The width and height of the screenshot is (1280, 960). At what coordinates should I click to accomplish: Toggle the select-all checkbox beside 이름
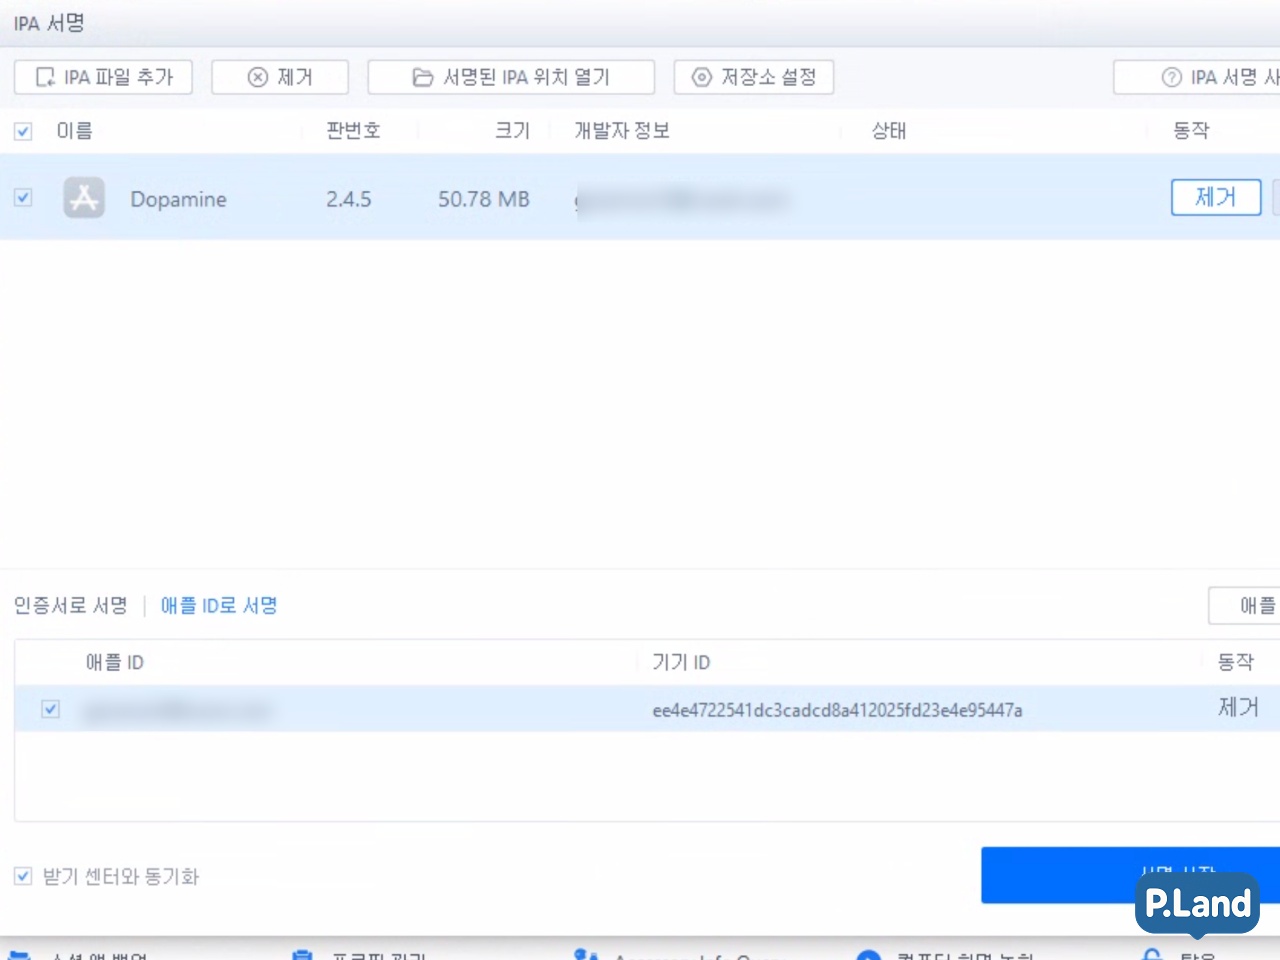(23, 131)
